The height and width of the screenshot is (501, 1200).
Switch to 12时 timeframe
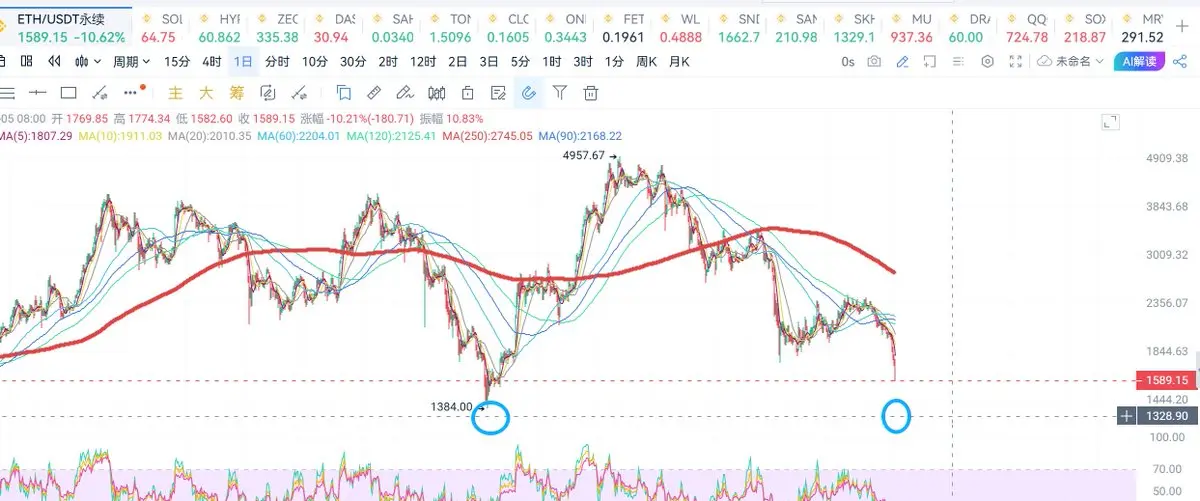pyautogui.click(x=423, y=61)
